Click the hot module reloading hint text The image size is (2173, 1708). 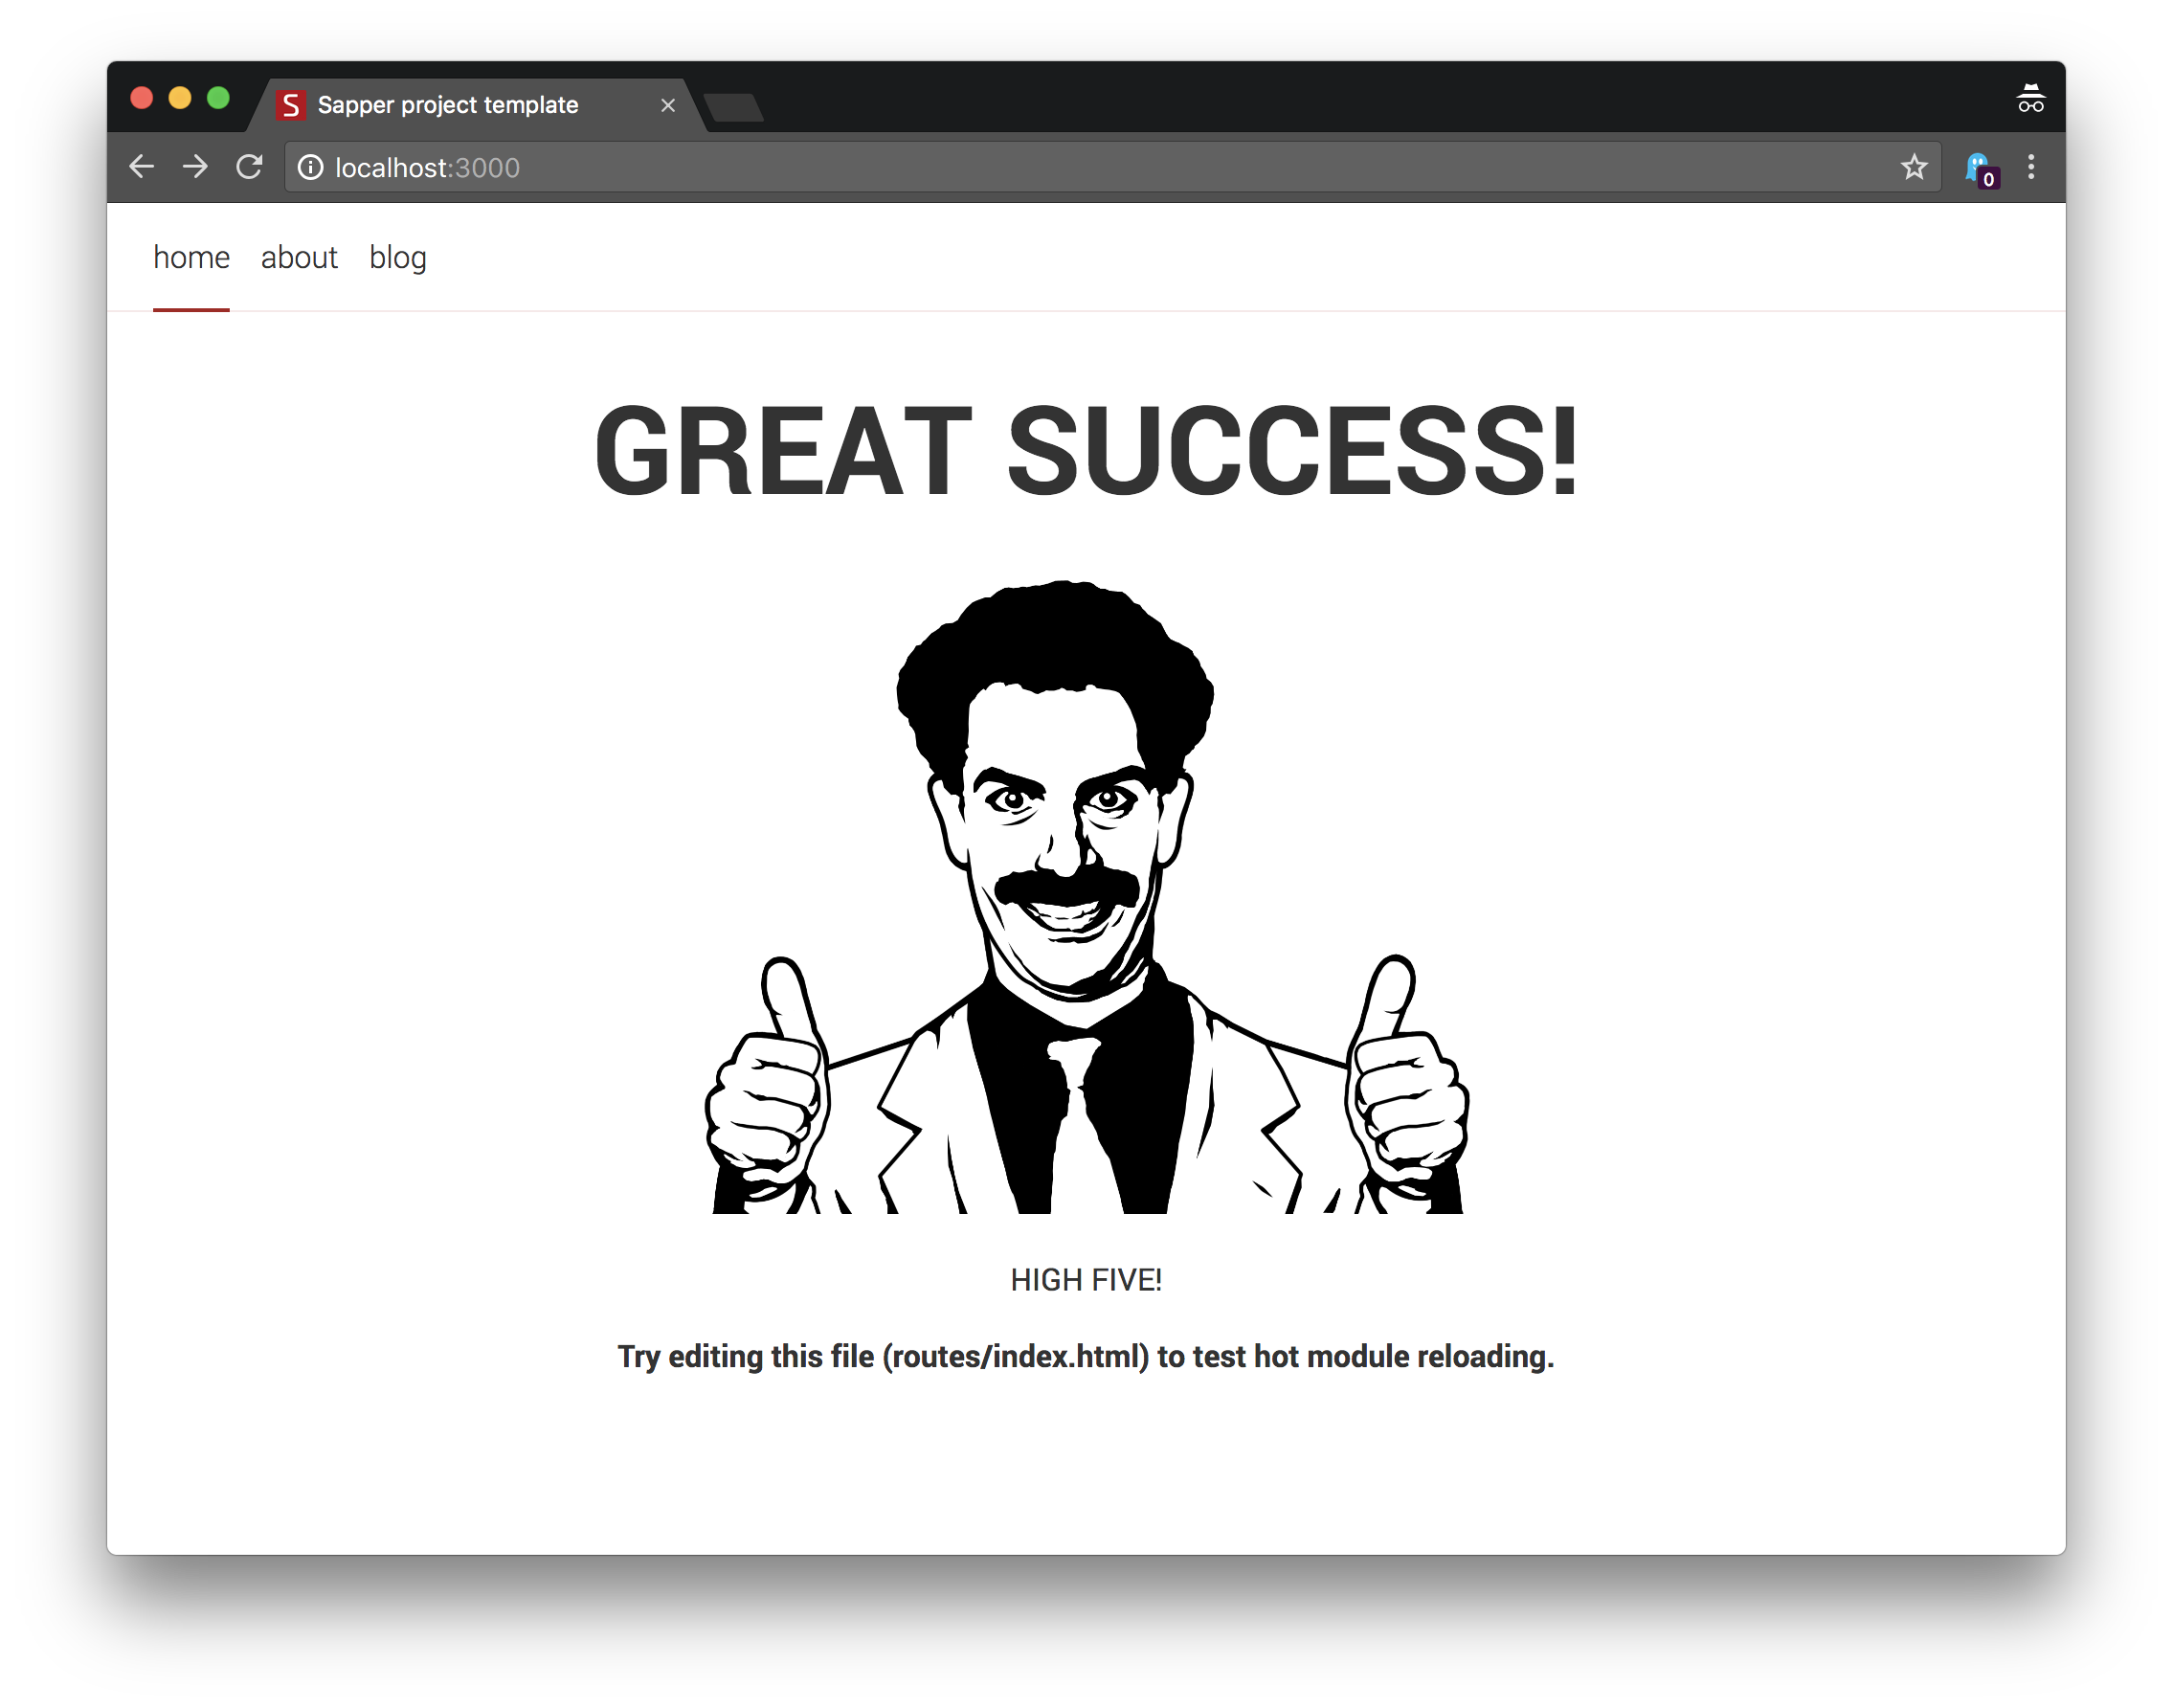coord(1086,1357)
